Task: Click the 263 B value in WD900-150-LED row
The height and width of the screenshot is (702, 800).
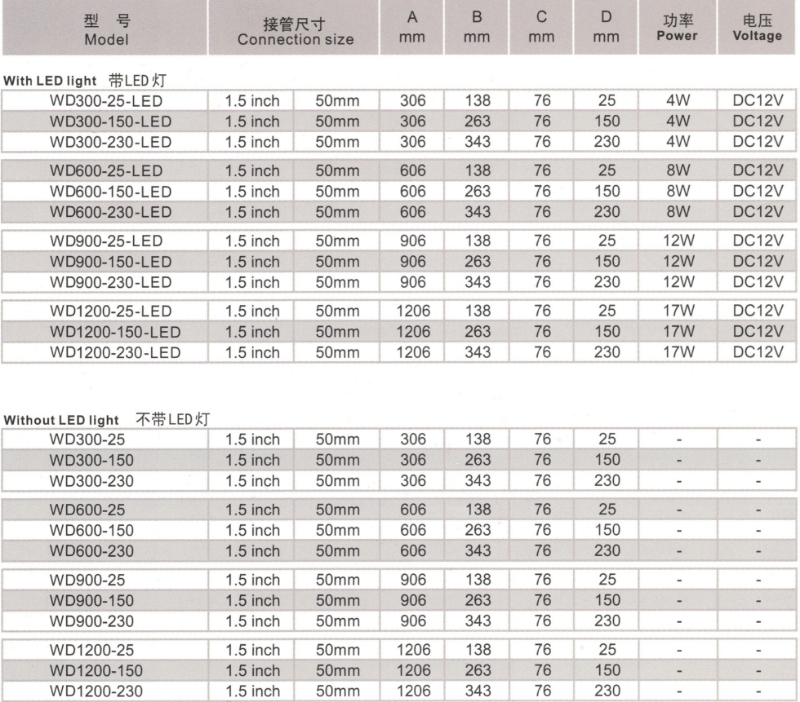Action: [x=478, y=261]
